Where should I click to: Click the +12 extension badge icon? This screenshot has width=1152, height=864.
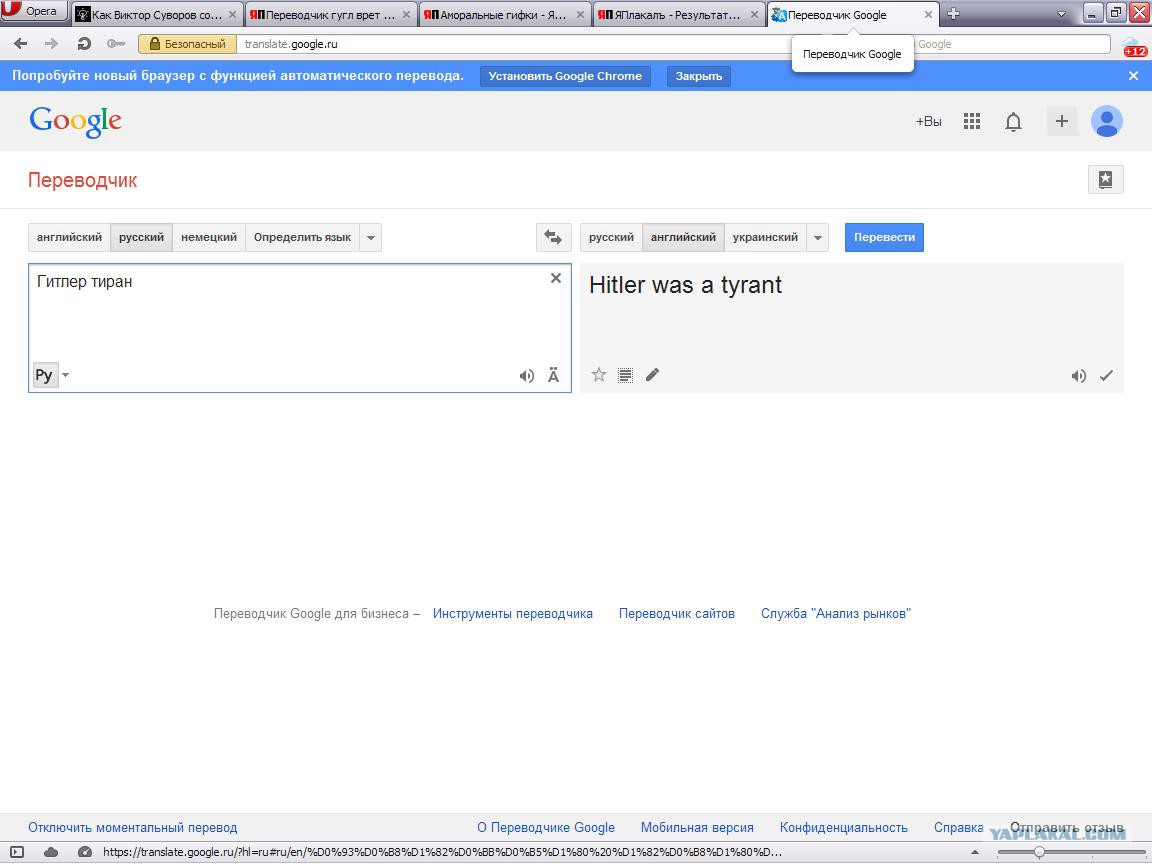point(1134,47)
